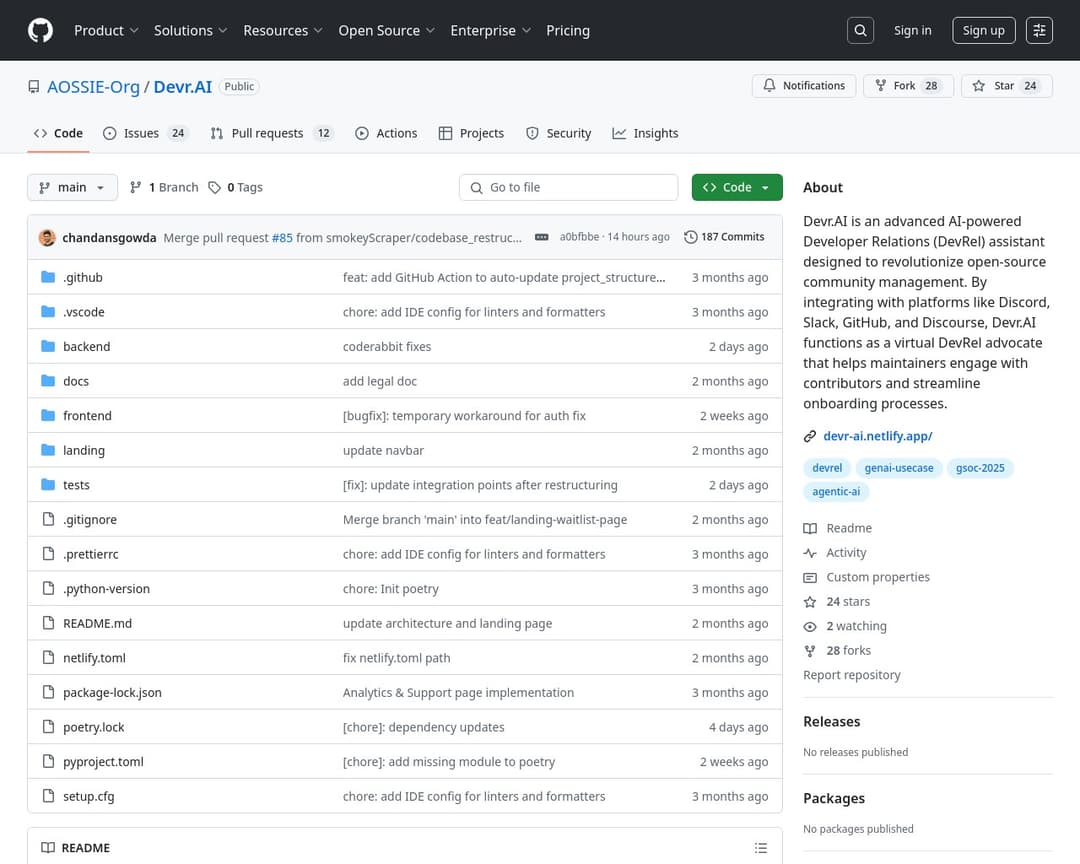
Task: Open the main branch selector dropdown
Action: (72, 187)
